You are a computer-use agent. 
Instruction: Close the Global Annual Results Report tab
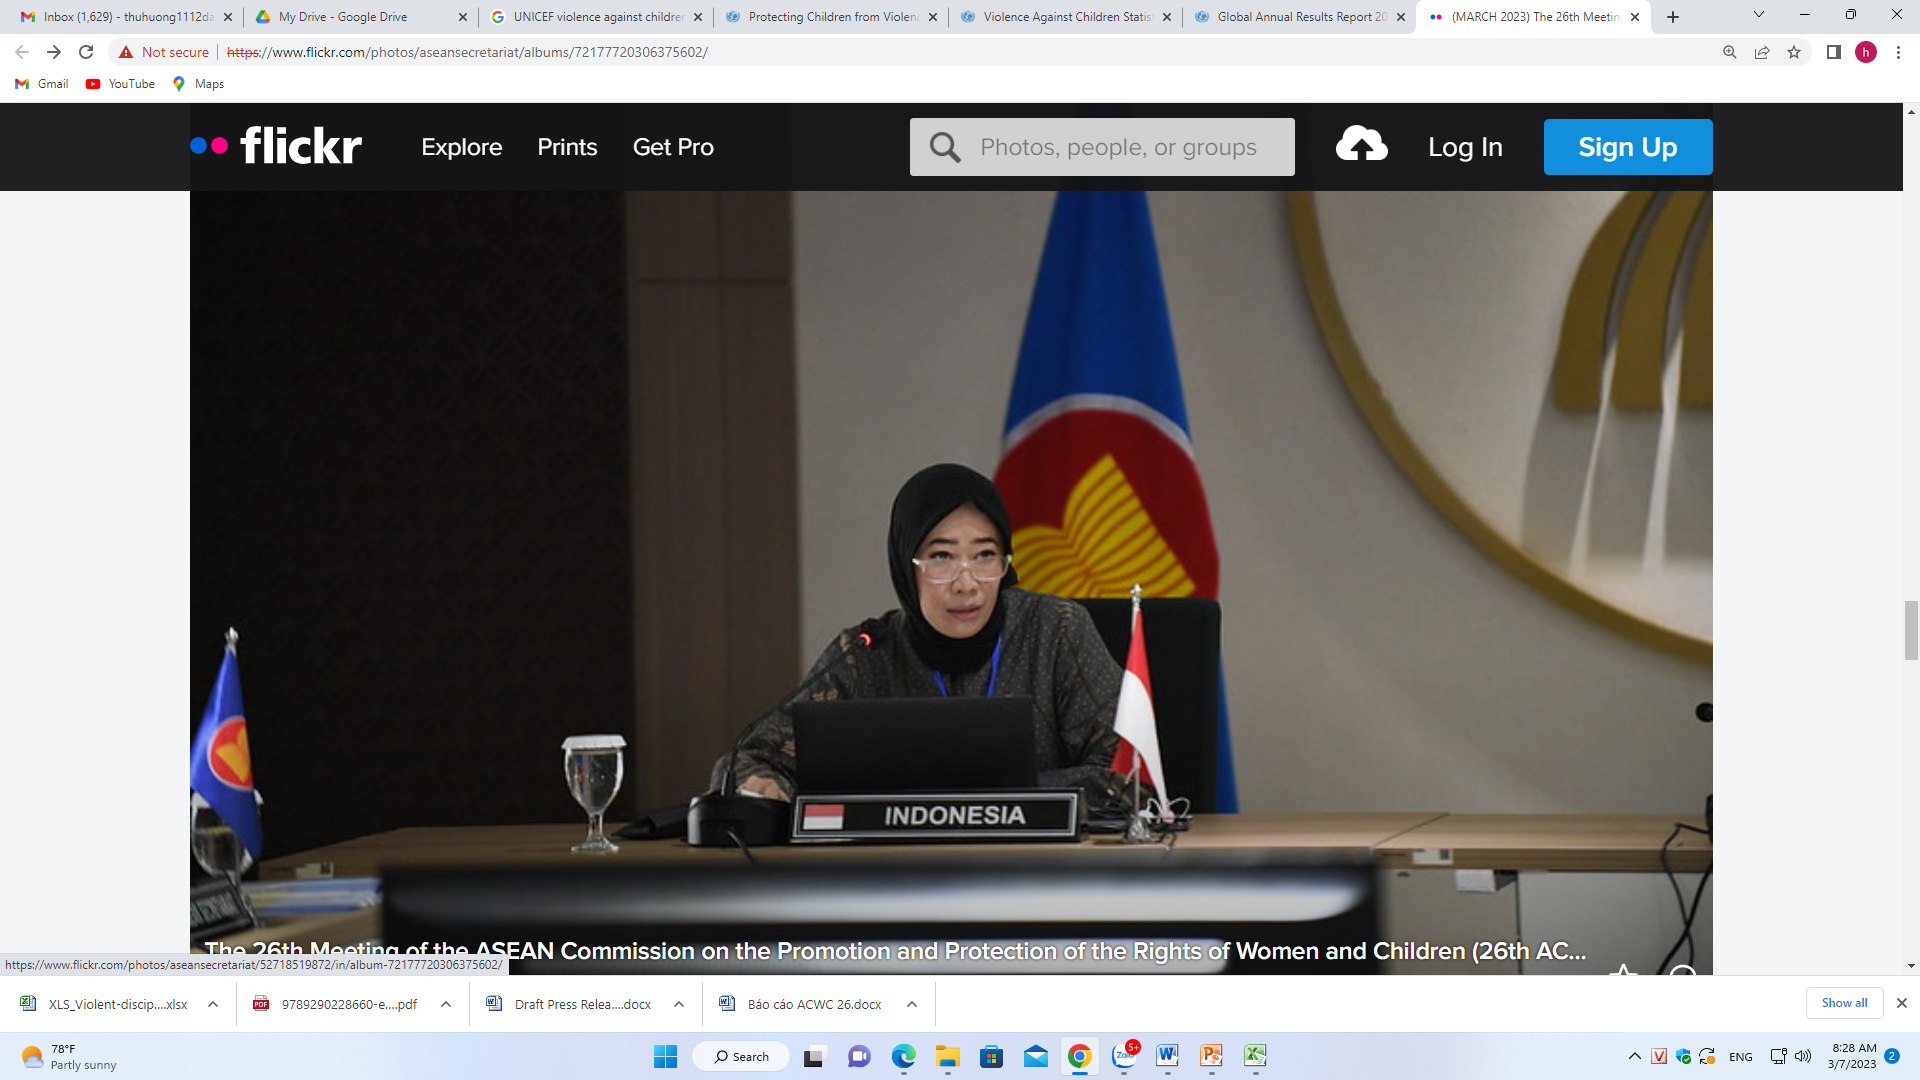point(1401,17)
